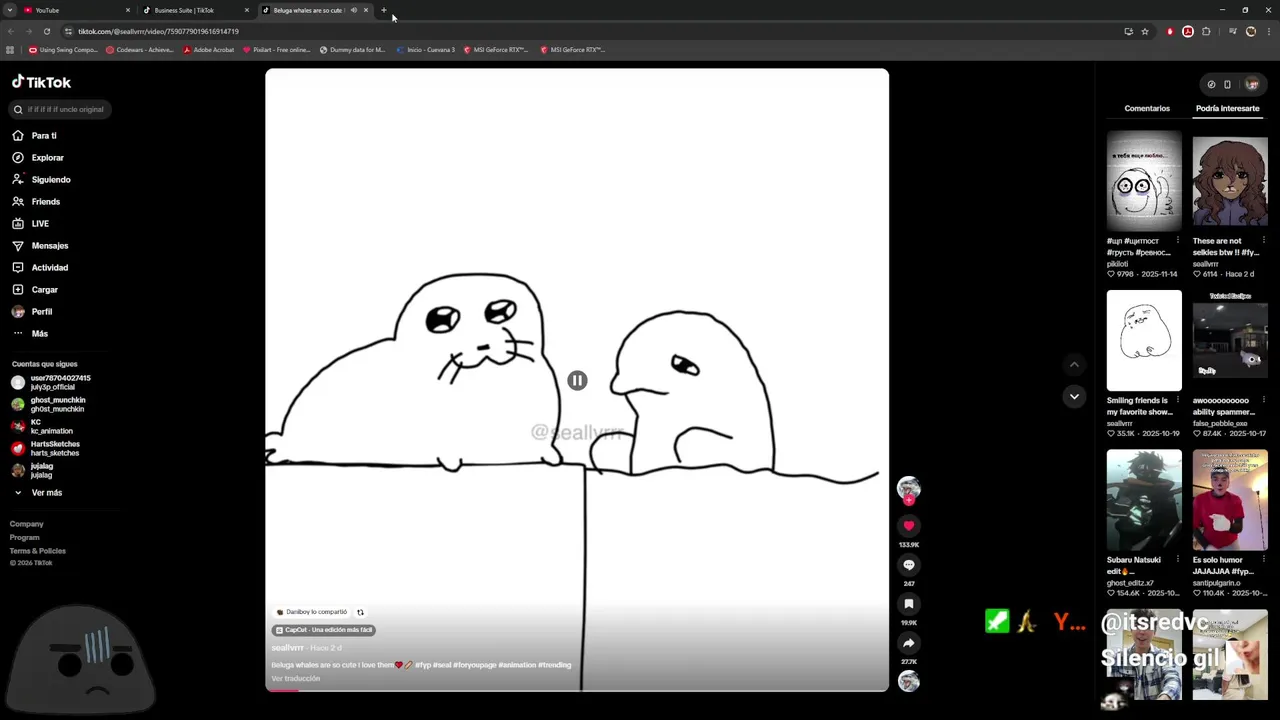Screen dimensions: 1280x720
Task: Open the #trending hashtag
Action: point(555,665)
